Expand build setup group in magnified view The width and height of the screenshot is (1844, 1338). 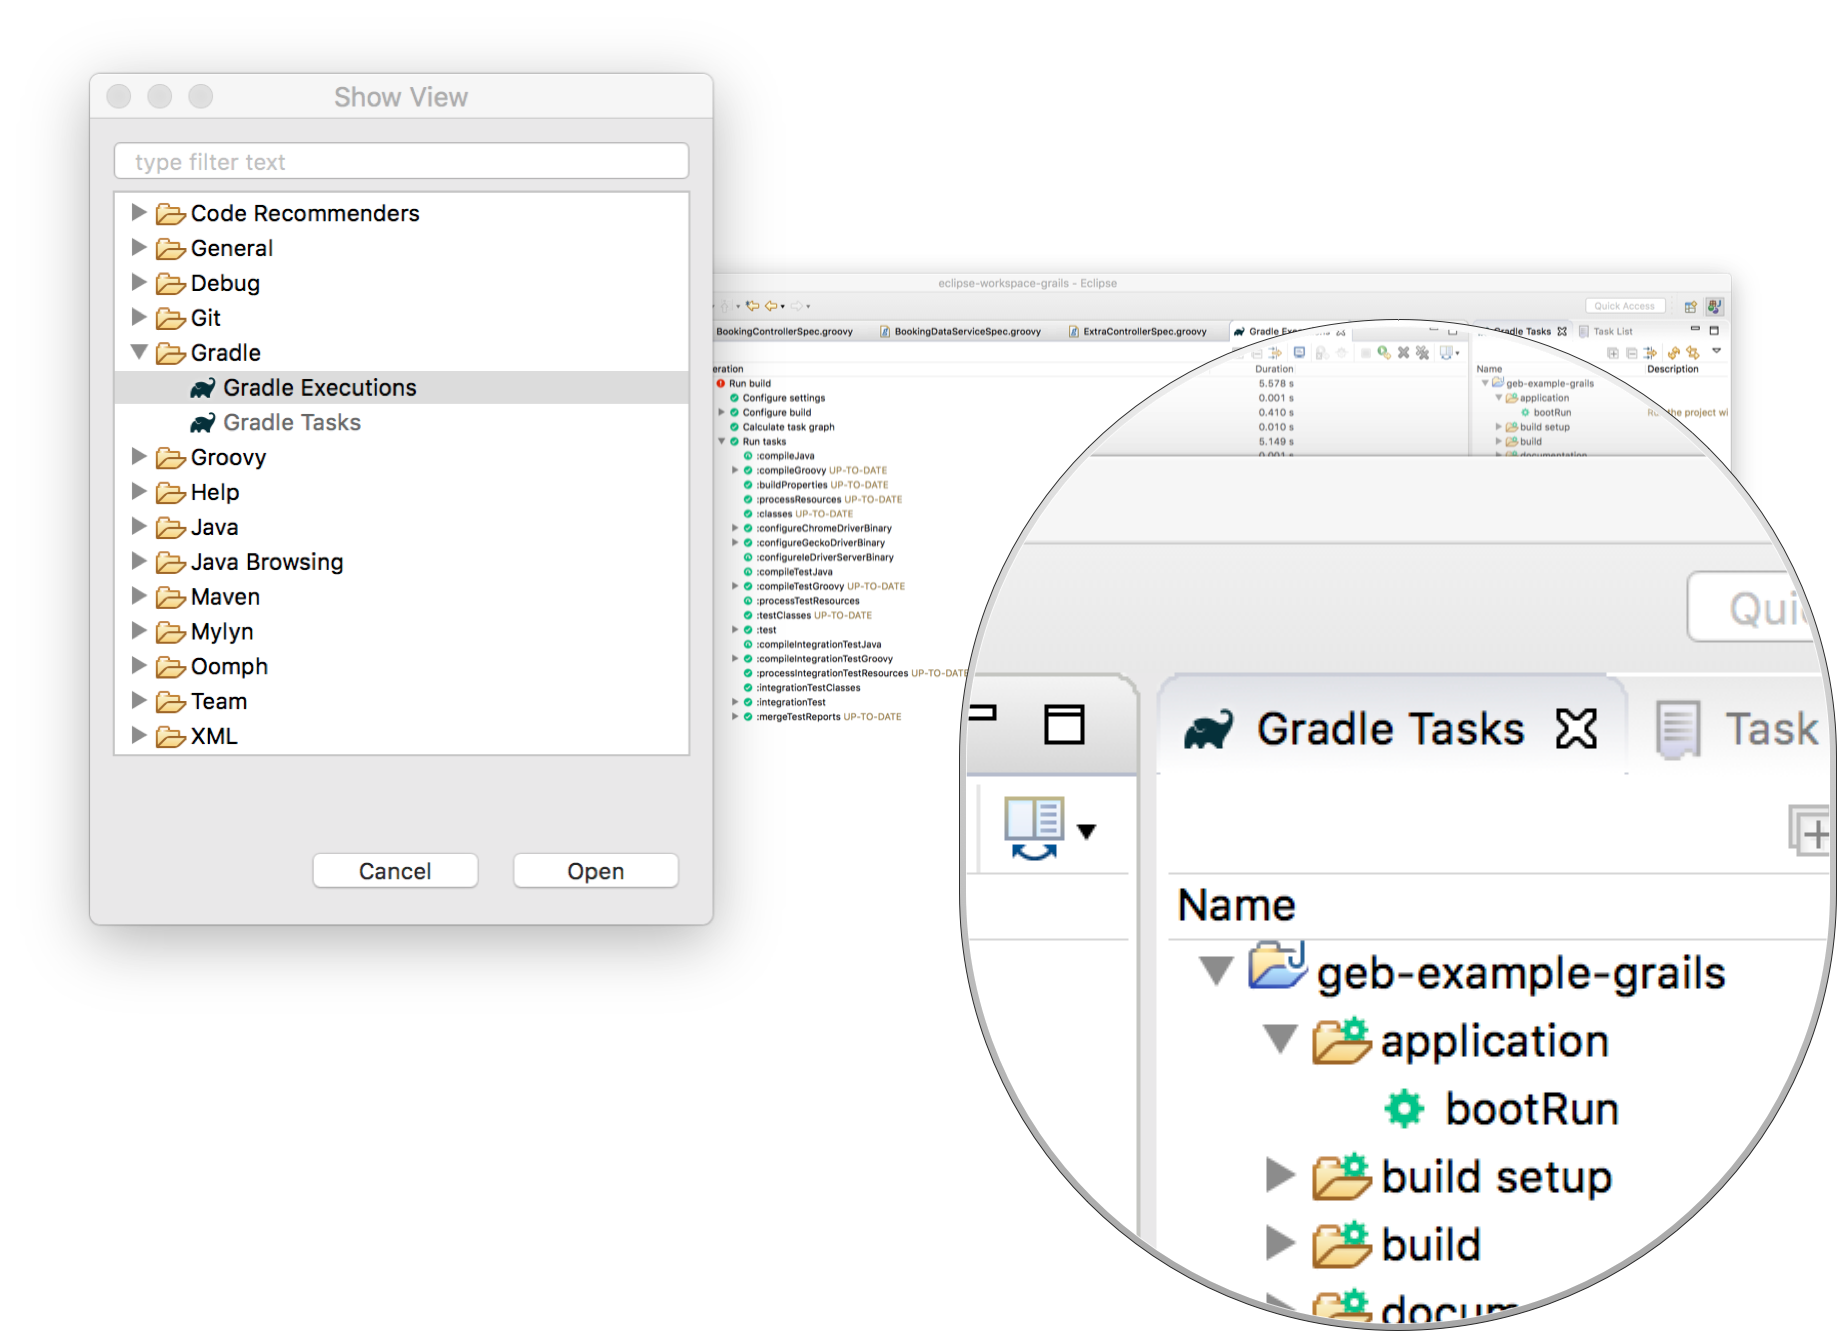pos(1280,1175)
